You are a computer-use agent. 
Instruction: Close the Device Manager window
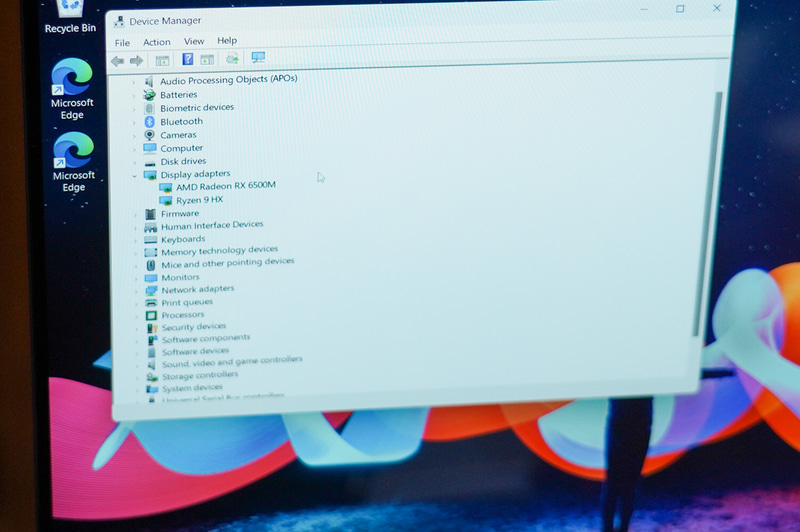point(716,8)
